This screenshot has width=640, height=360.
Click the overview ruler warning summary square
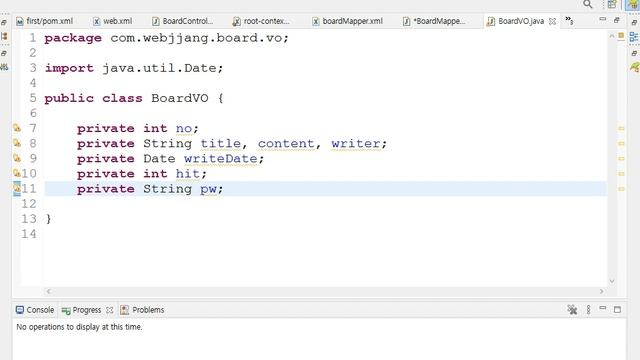point(621,36)
